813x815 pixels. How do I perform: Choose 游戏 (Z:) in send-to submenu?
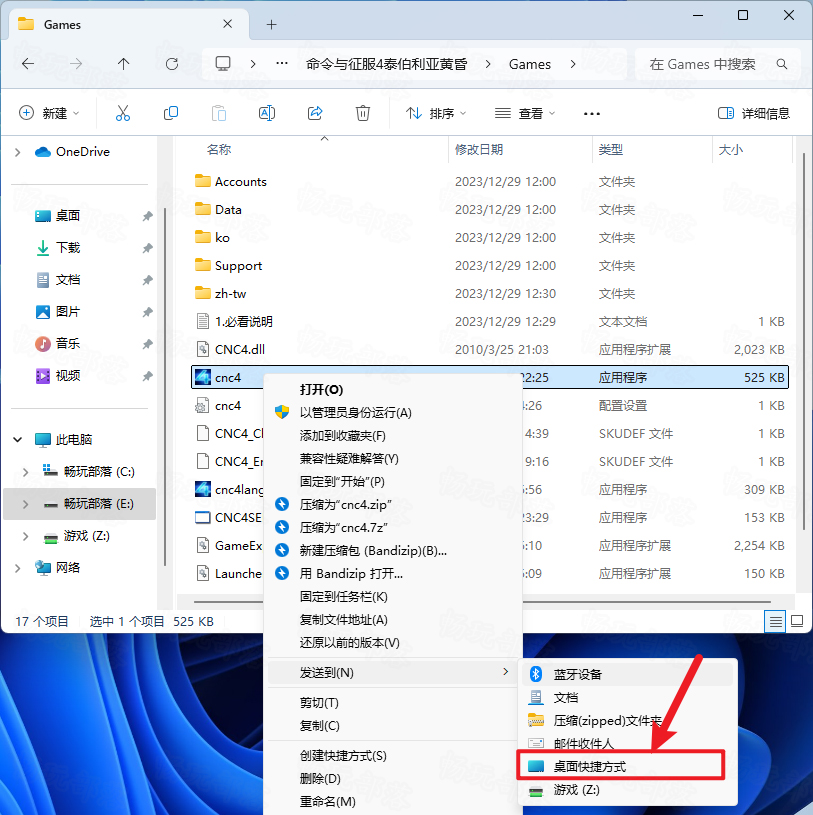(x=627, y=790)
